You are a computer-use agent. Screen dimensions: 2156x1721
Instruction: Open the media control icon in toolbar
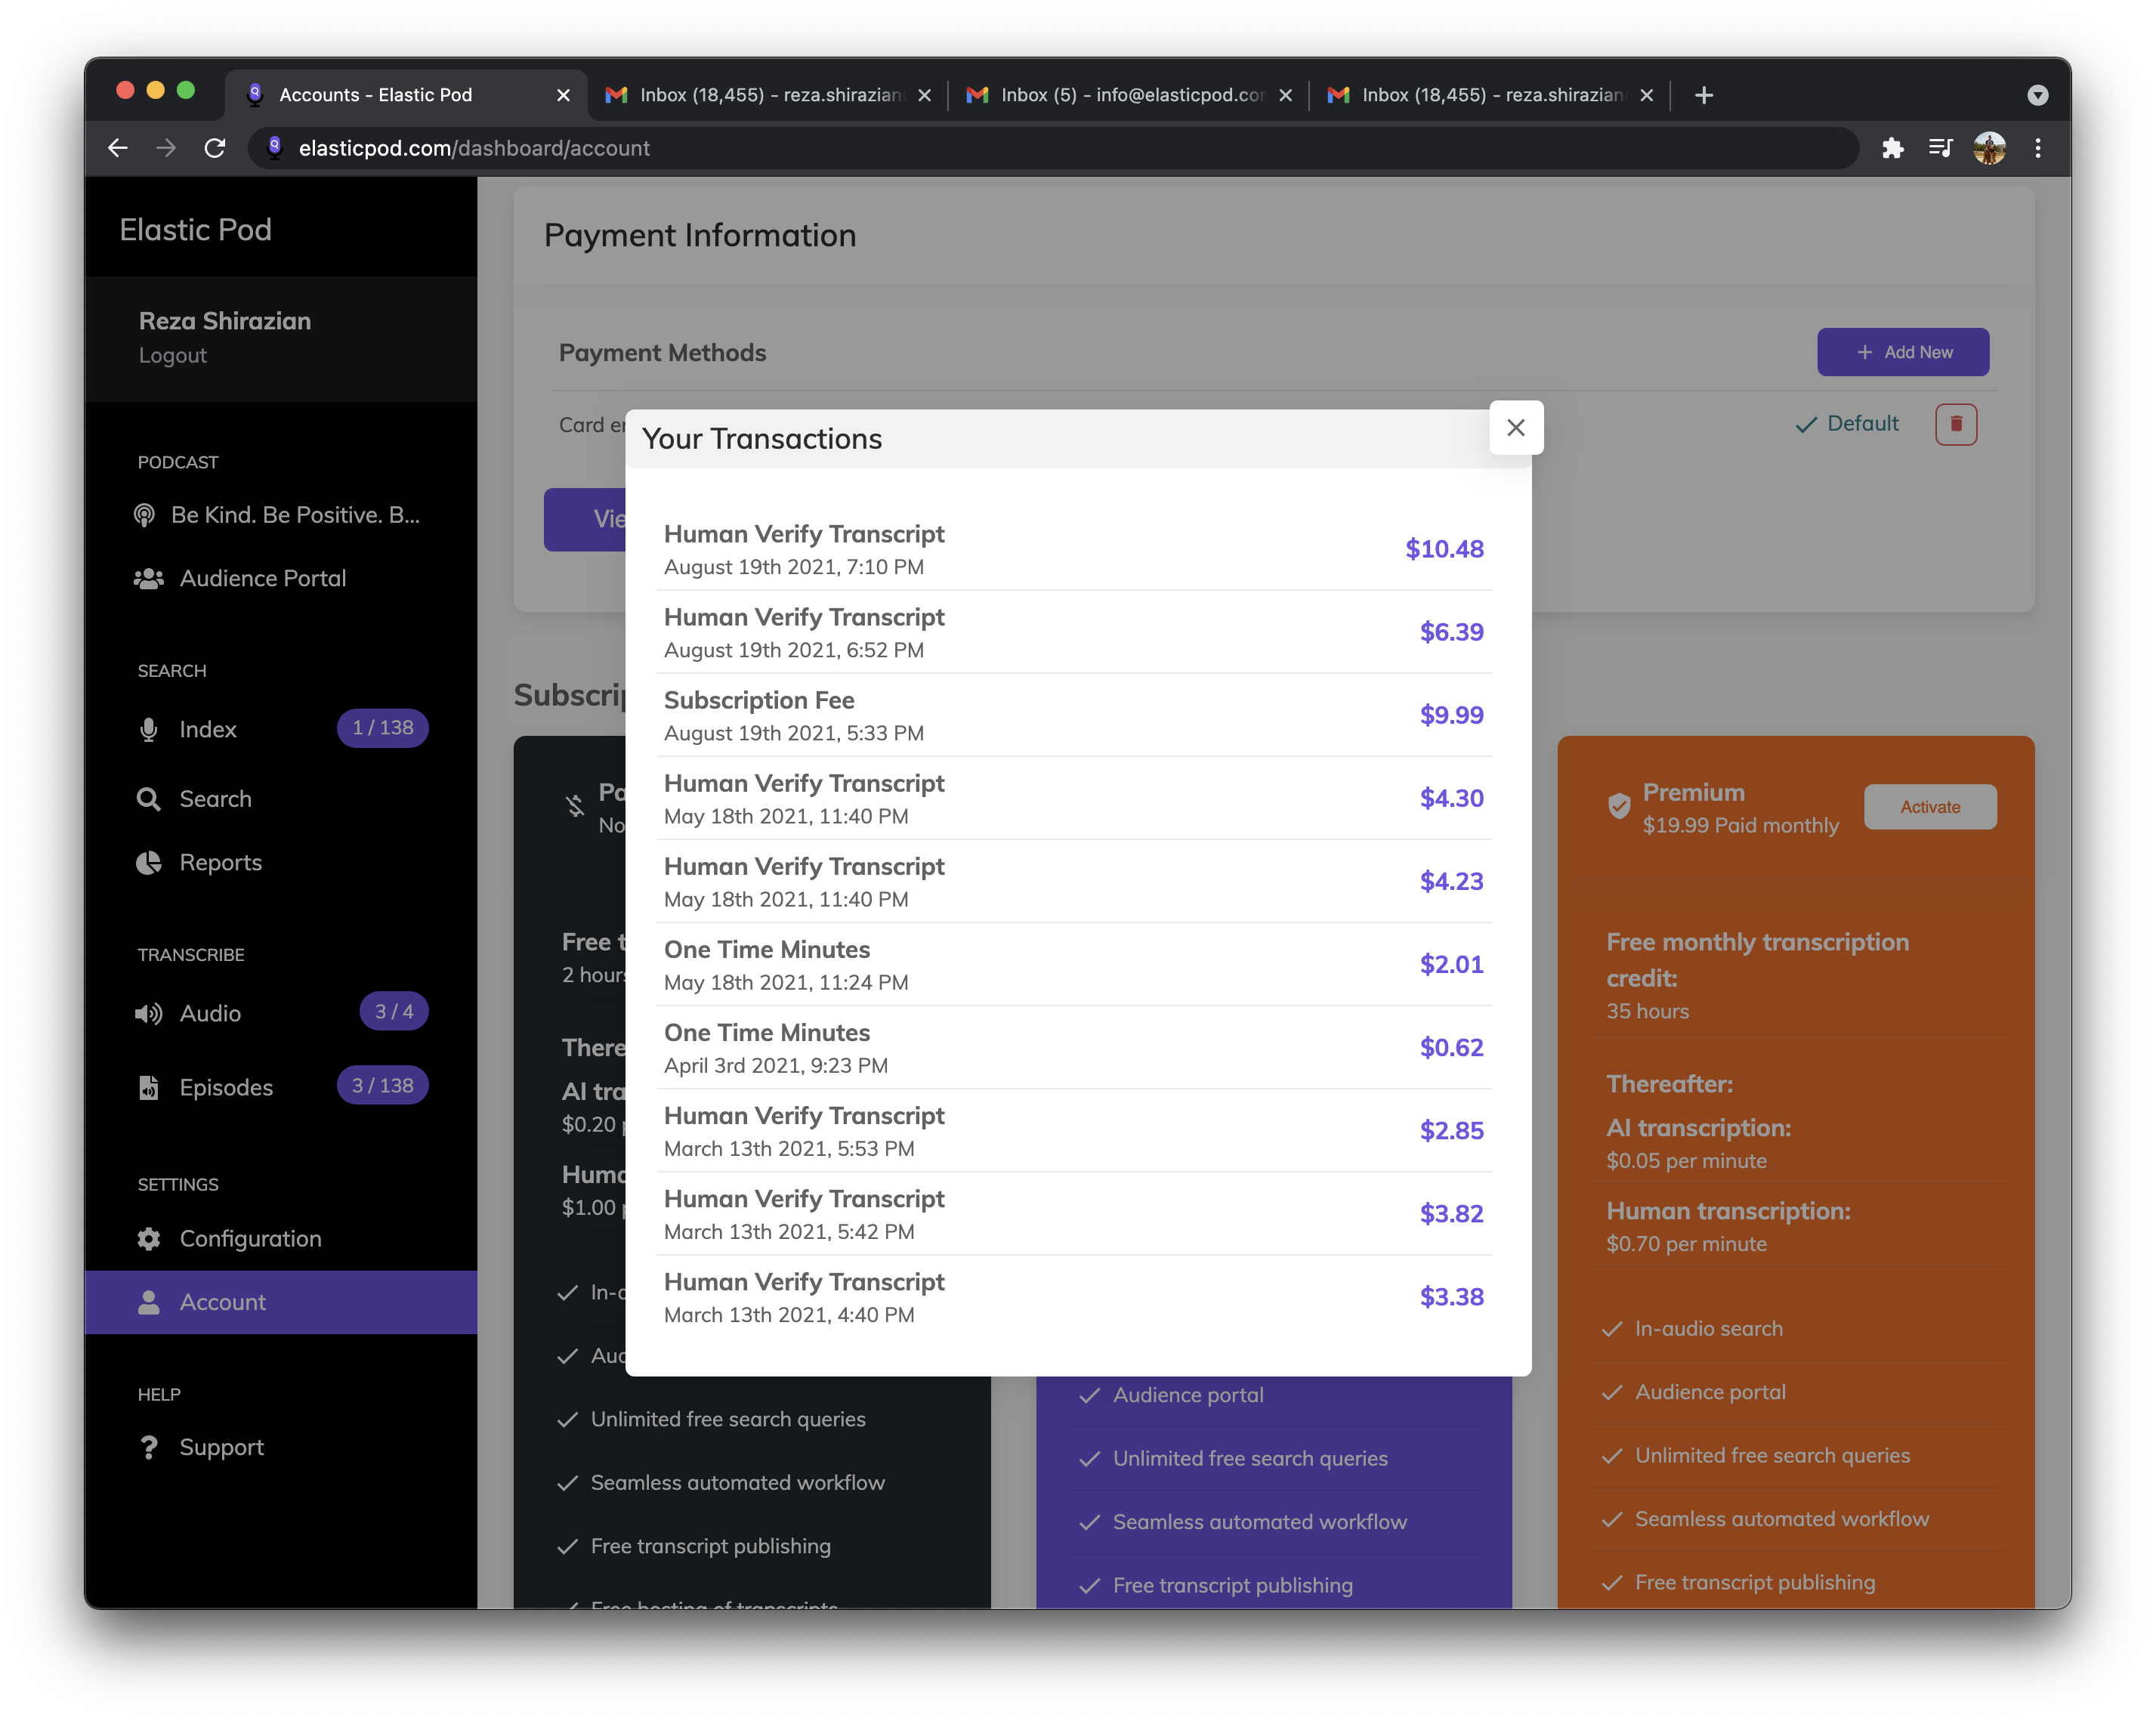point(1940,148)
